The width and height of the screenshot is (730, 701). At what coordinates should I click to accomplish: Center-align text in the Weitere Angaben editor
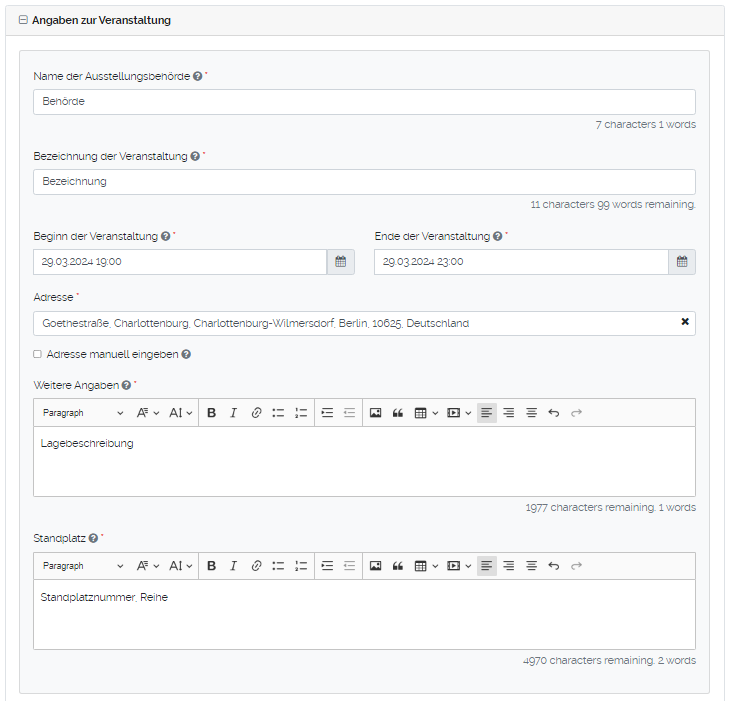531,413
